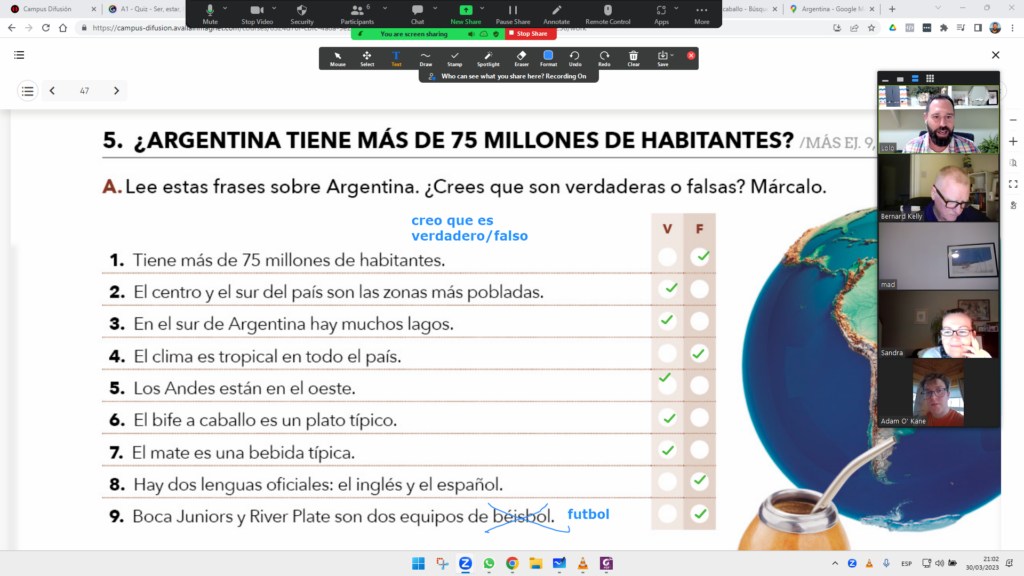The height and width of the screenshot is (576, 1024).
Task: Mark sentence 6 as Falso
Action: [699, 417]
